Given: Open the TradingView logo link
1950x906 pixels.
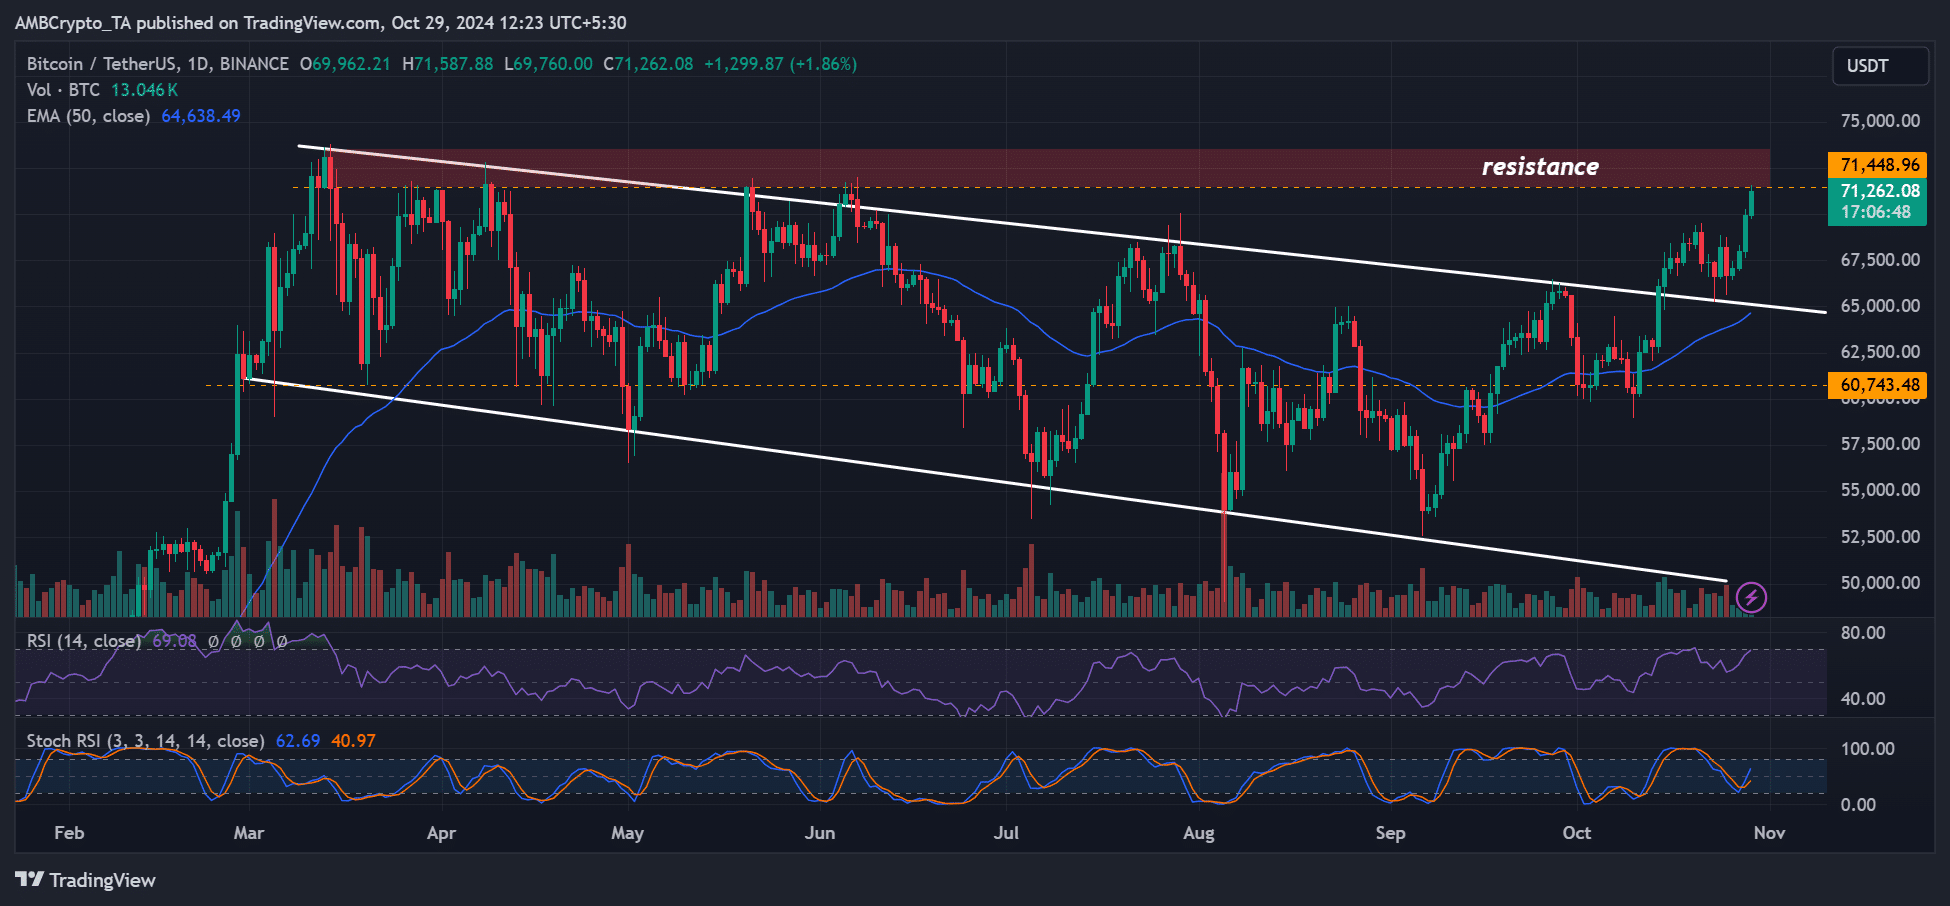Looking at the screenshot, I should point(86,880).
